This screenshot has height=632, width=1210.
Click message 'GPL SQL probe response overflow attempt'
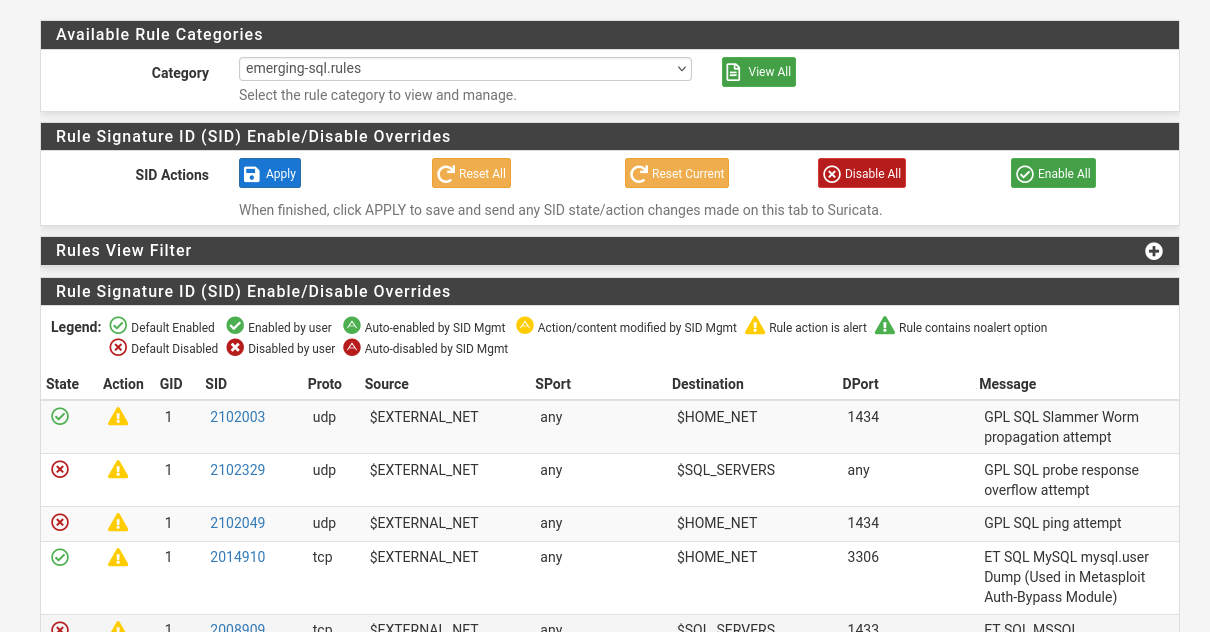point(1061,480)
